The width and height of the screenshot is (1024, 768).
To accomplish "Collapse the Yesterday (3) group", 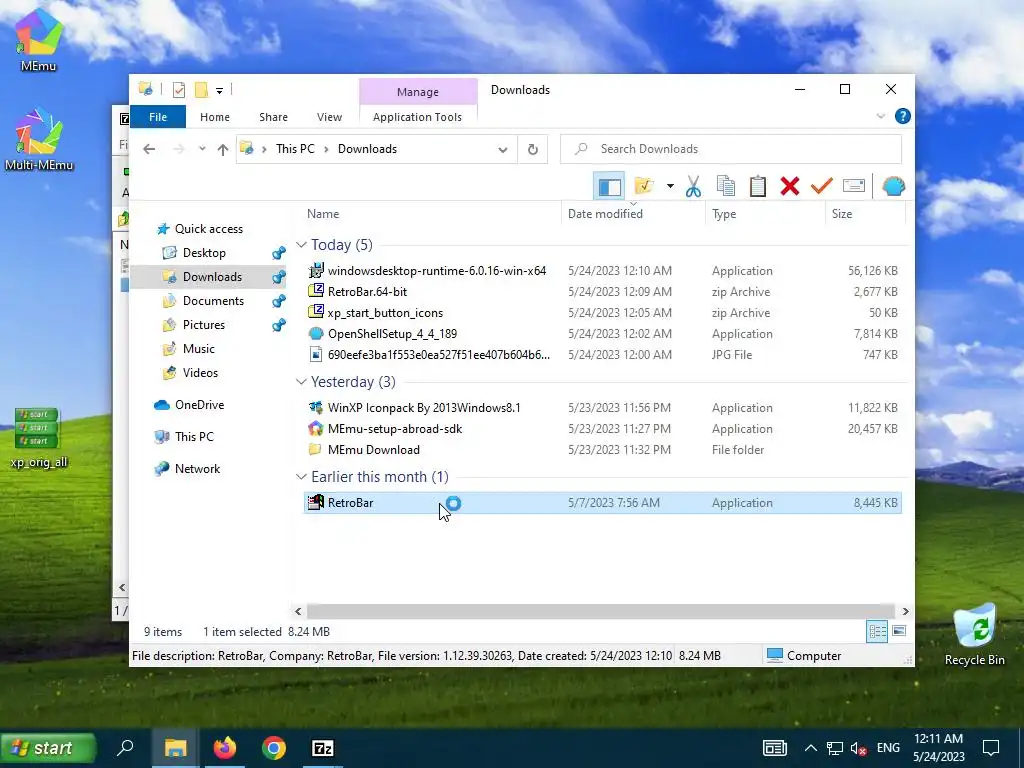I will pyautogui.click(x=301, y=382).
